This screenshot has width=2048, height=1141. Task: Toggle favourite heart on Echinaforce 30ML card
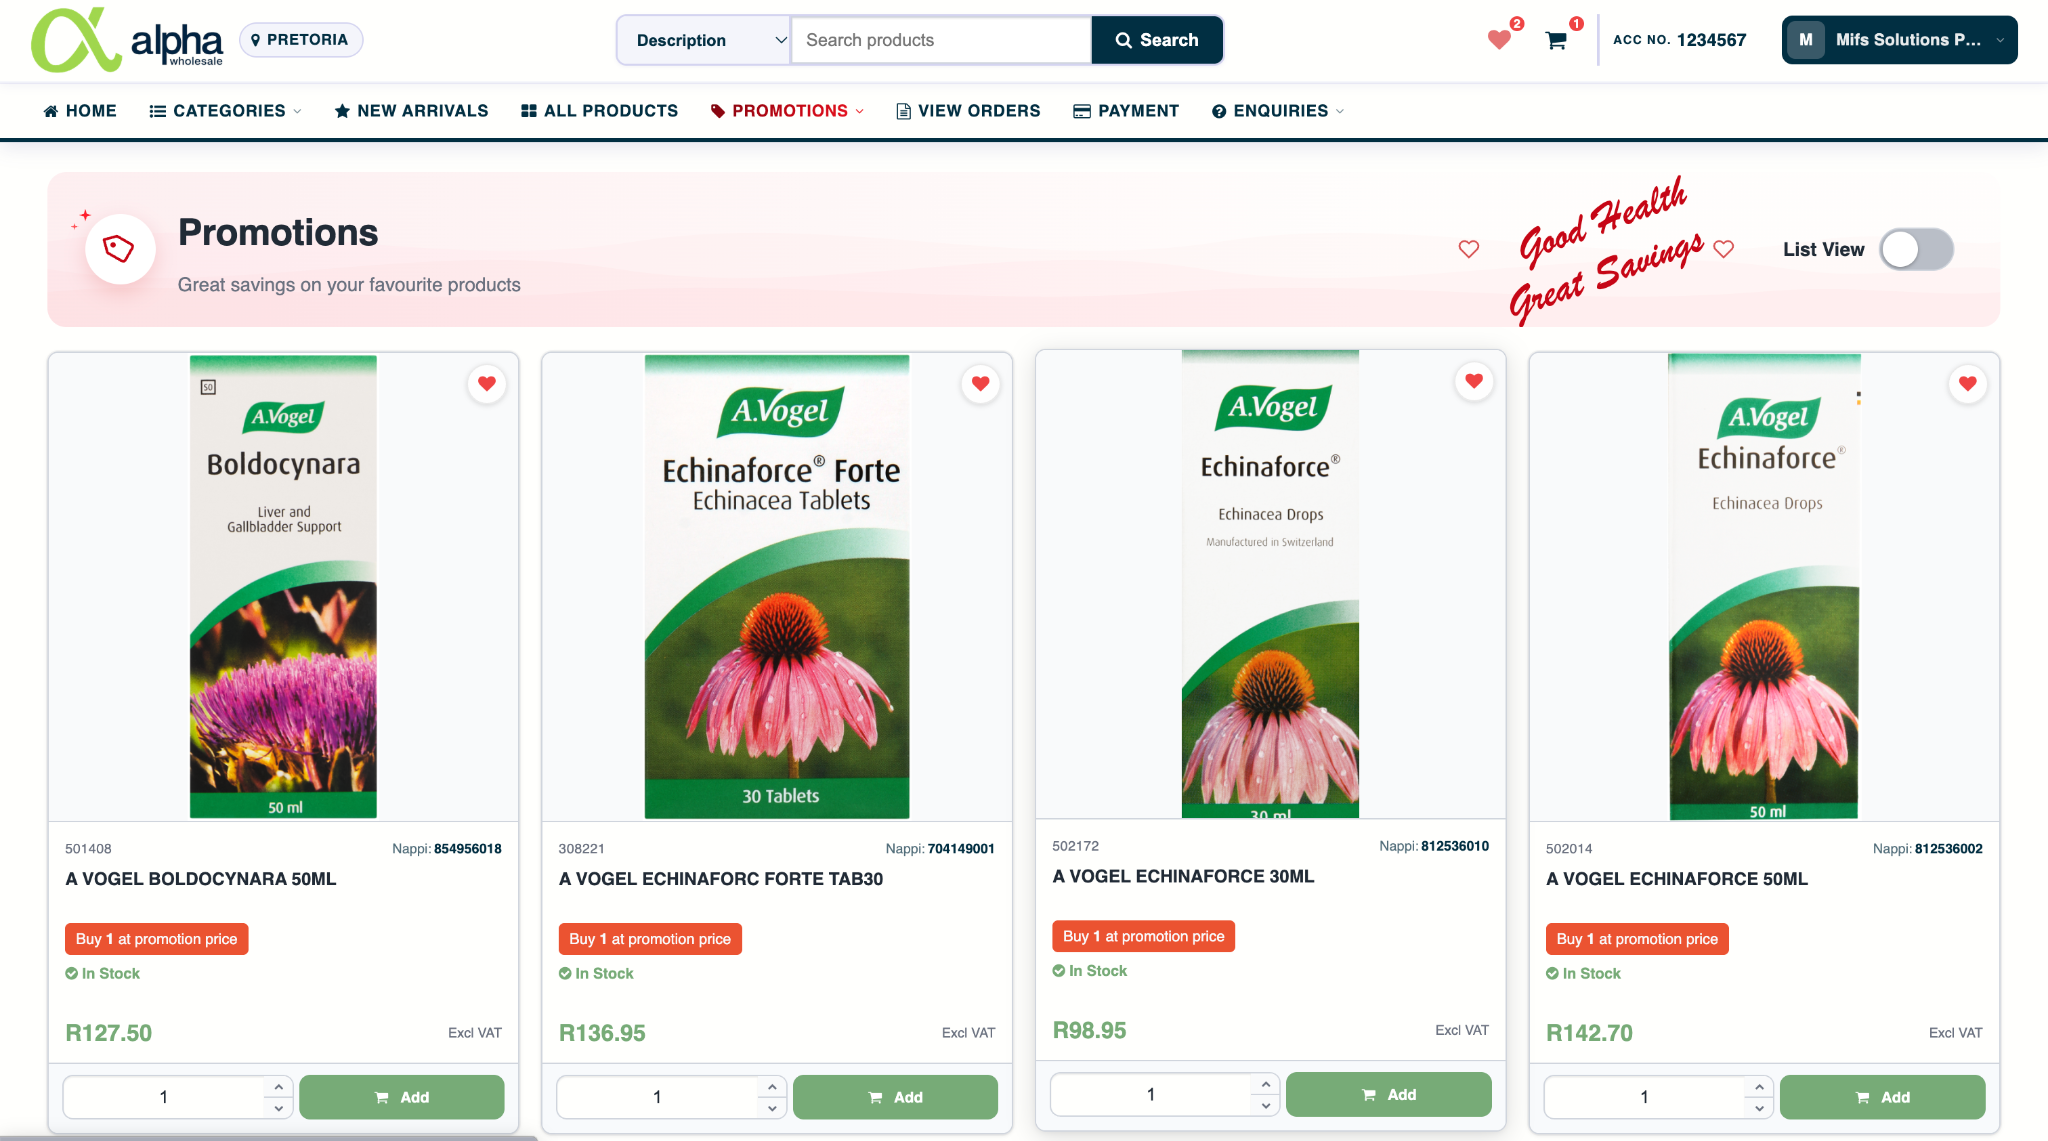[x=1474, y=380]
